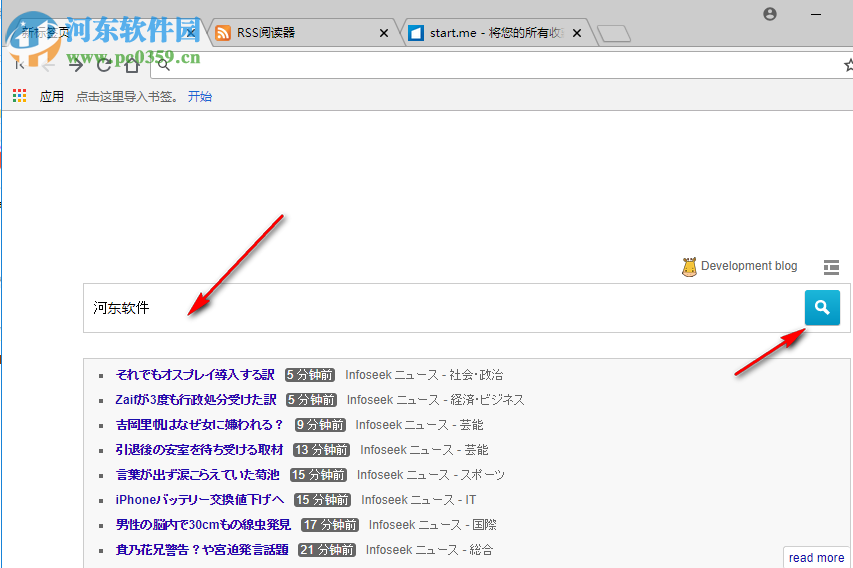
Task: Open headline 引退後の安室を待ち受ける取材
Action: pos(199,450)
